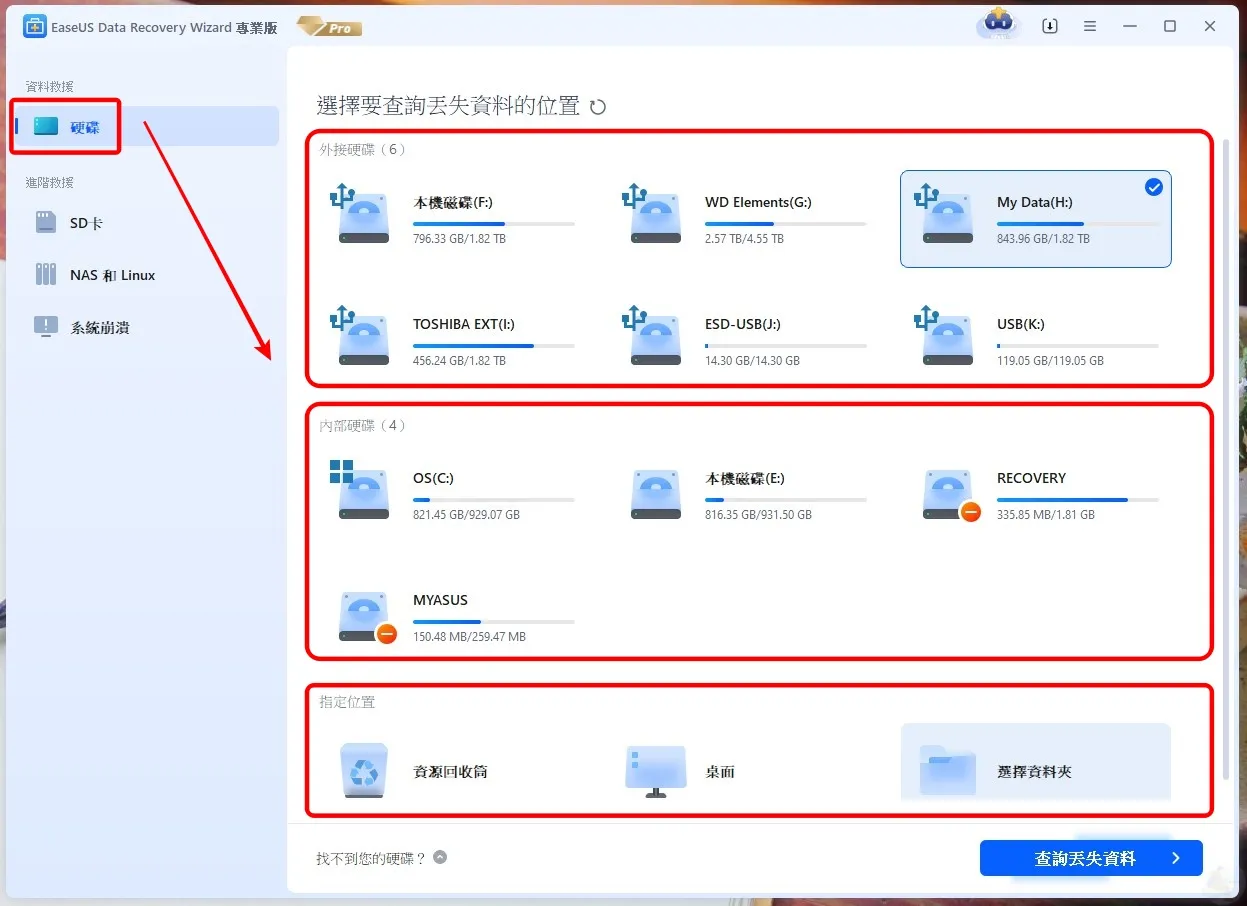Viewport: 1247px width, 906px height.
Task: Click the 桌面 desktop monitor icon
Action: [x=656, y=771]
